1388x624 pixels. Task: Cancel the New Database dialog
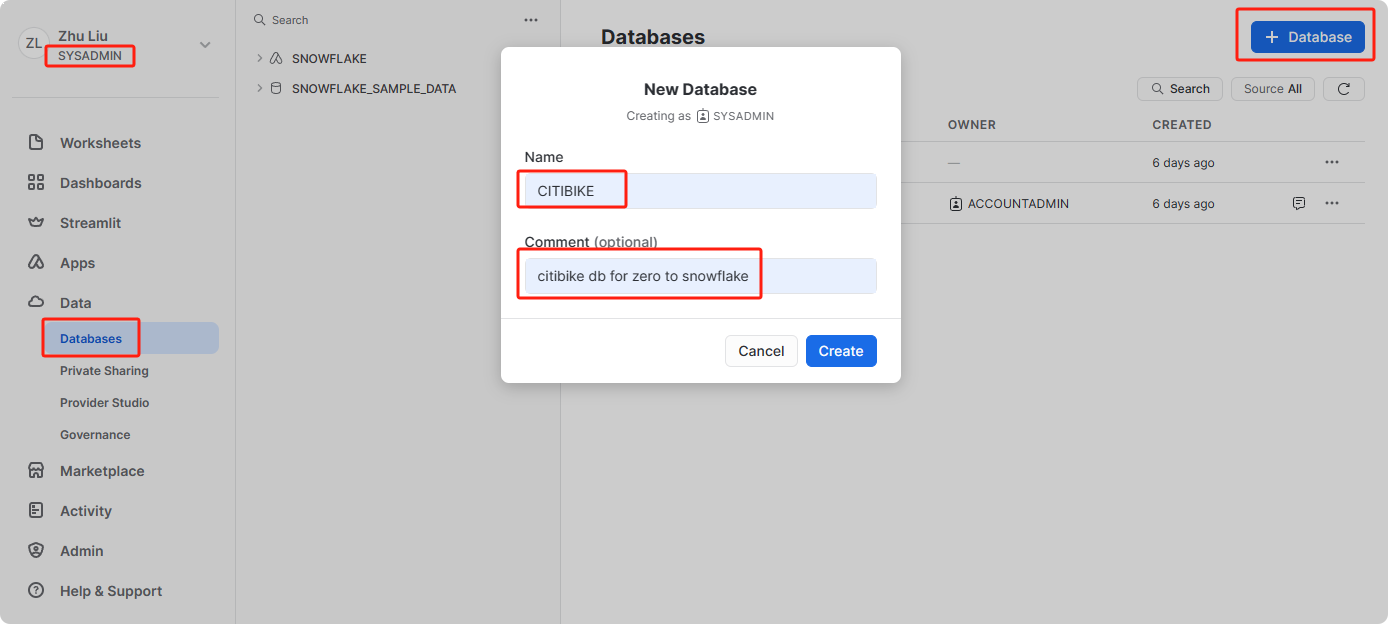point(761,351)
